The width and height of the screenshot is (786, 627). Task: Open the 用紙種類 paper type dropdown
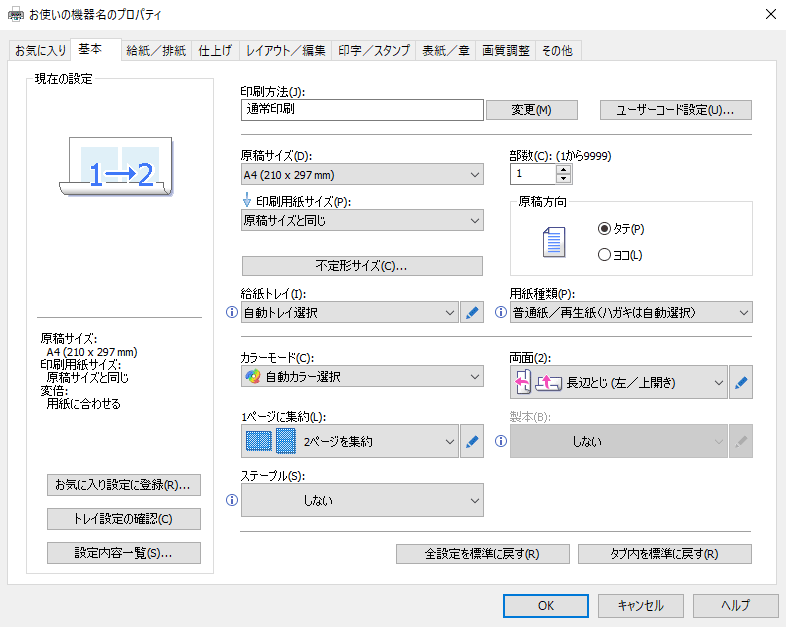coord(631,312)
